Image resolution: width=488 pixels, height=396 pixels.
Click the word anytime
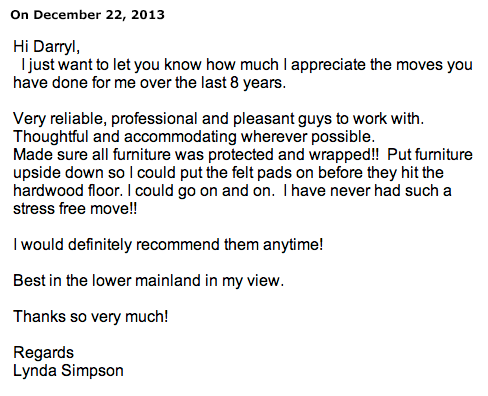(291, 245)
